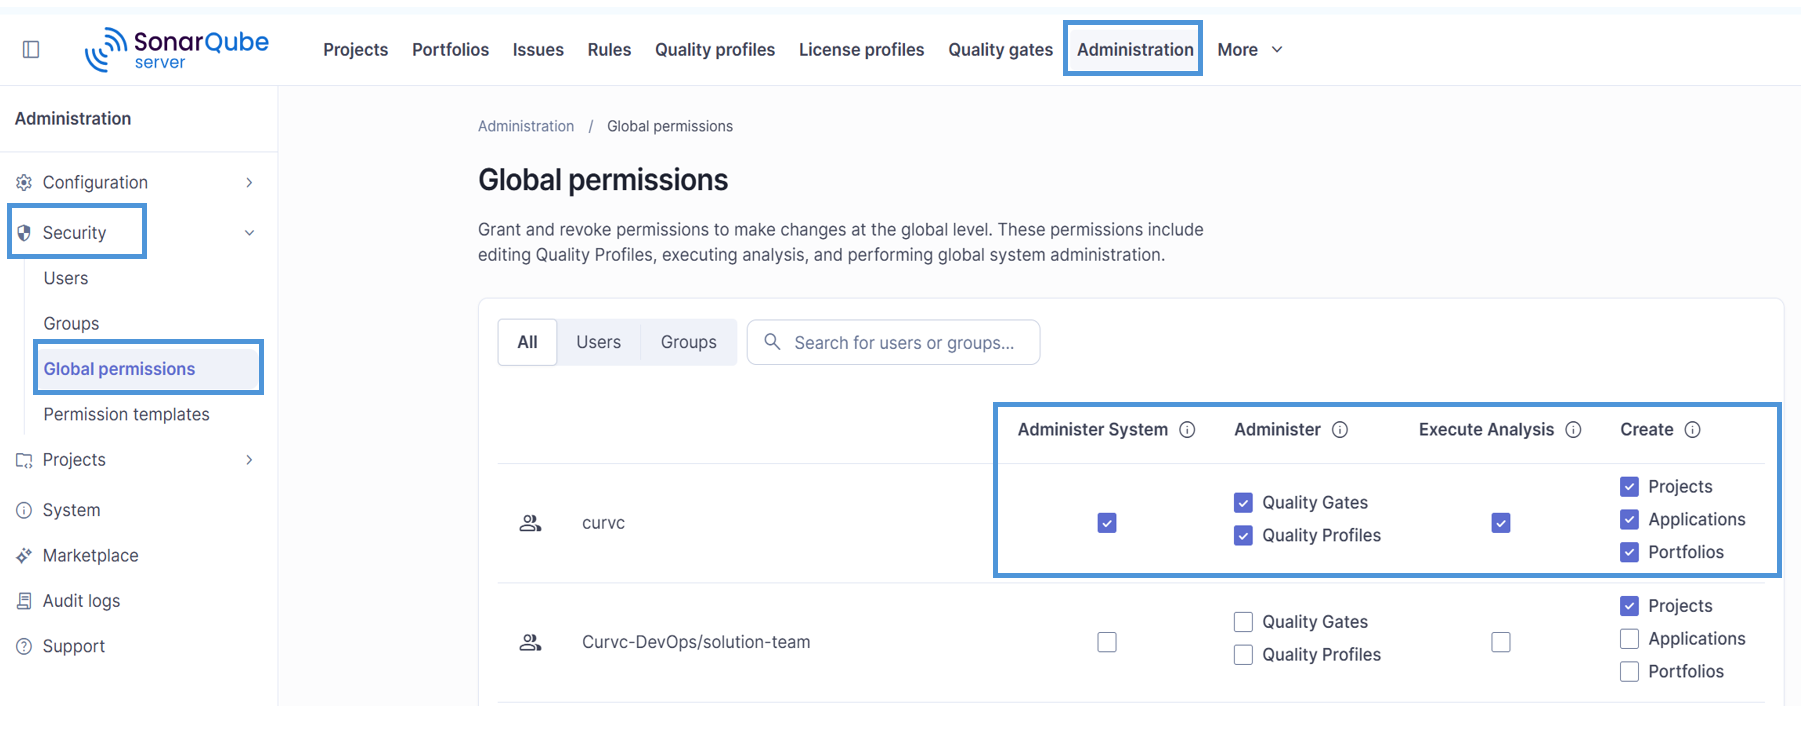Click the Marketplace sparkle icon
1804x738 pixels.
tap(24, 556)
